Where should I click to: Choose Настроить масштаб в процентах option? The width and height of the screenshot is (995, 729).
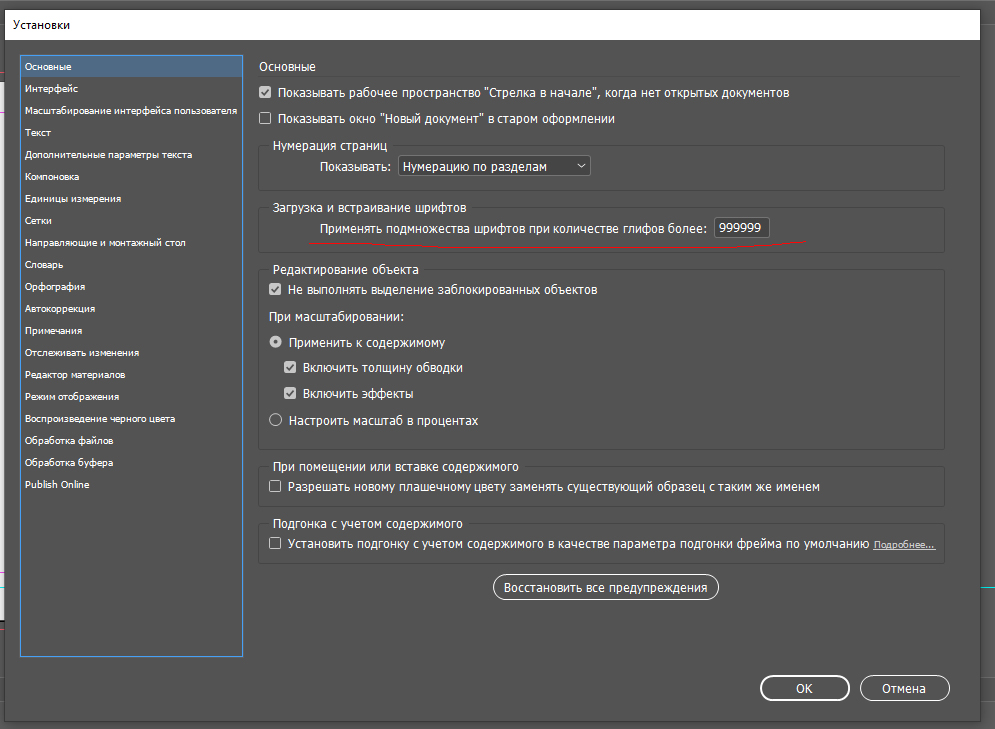pyautogui.click(x=275, y=420)
